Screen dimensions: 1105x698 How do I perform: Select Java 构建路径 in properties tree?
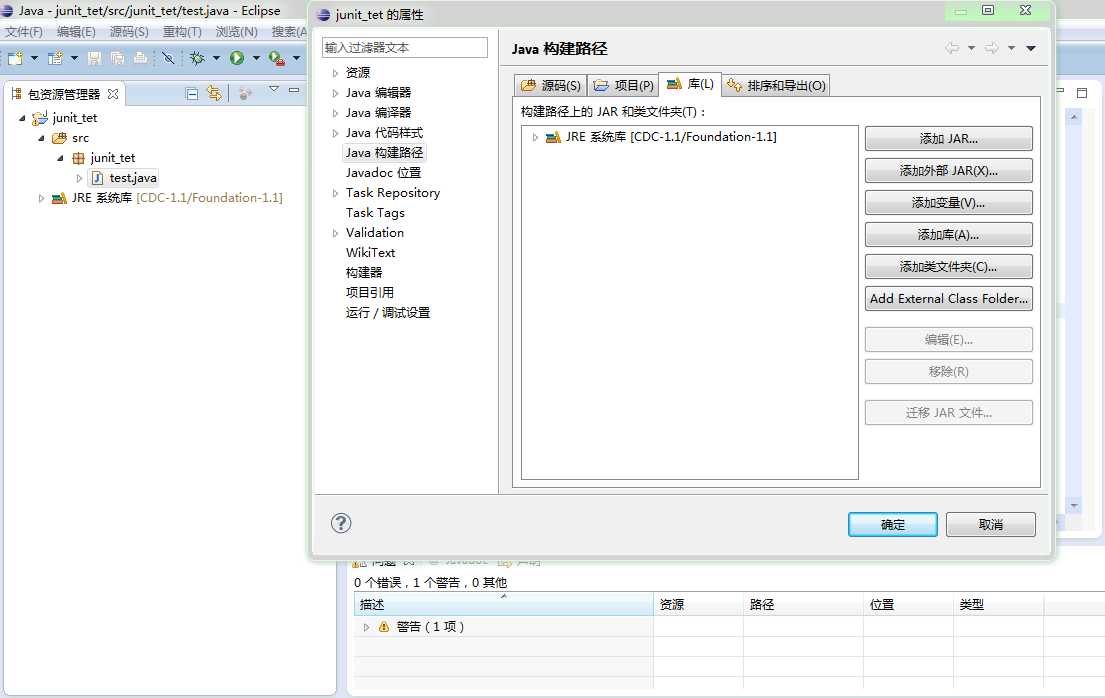click(384, 152)
